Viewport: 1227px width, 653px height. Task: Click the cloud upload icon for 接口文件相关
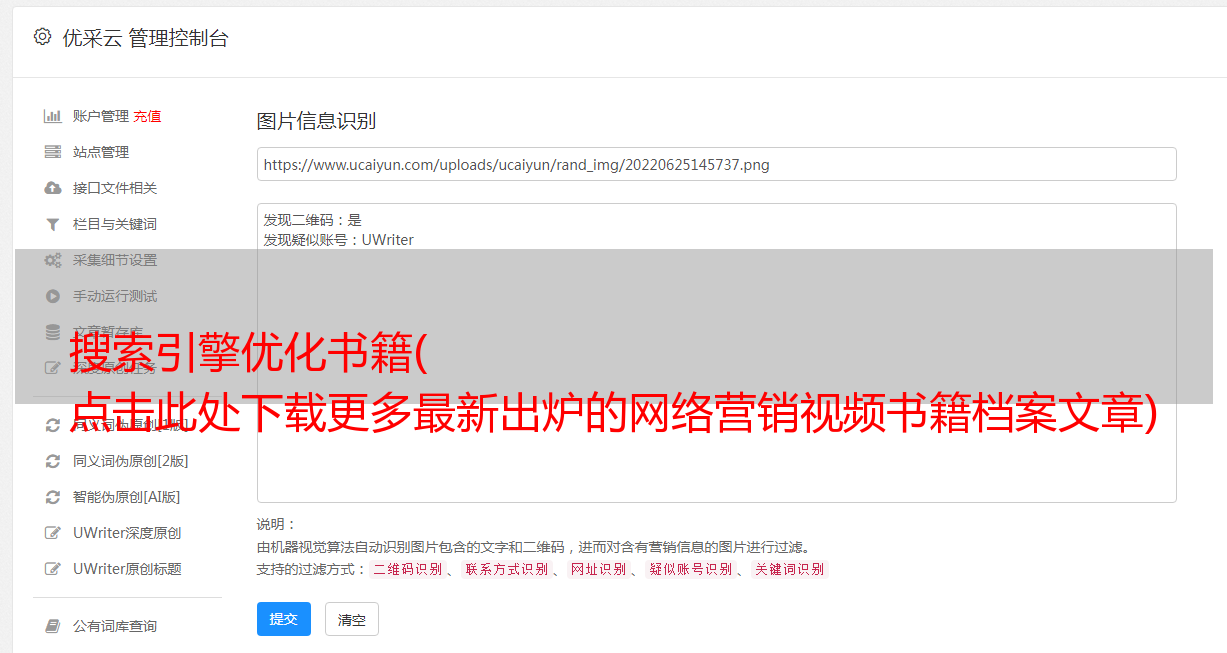[x=53, y=188]
